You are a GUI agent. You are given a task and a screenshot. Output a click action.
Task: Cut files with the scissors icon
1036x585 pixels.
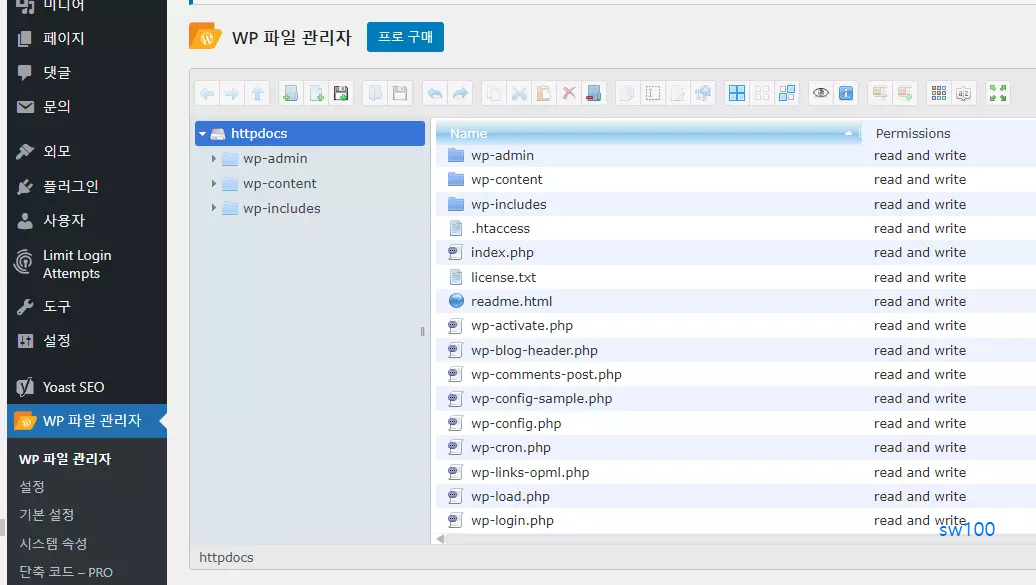pyautogui.click(x=518, y=93)
